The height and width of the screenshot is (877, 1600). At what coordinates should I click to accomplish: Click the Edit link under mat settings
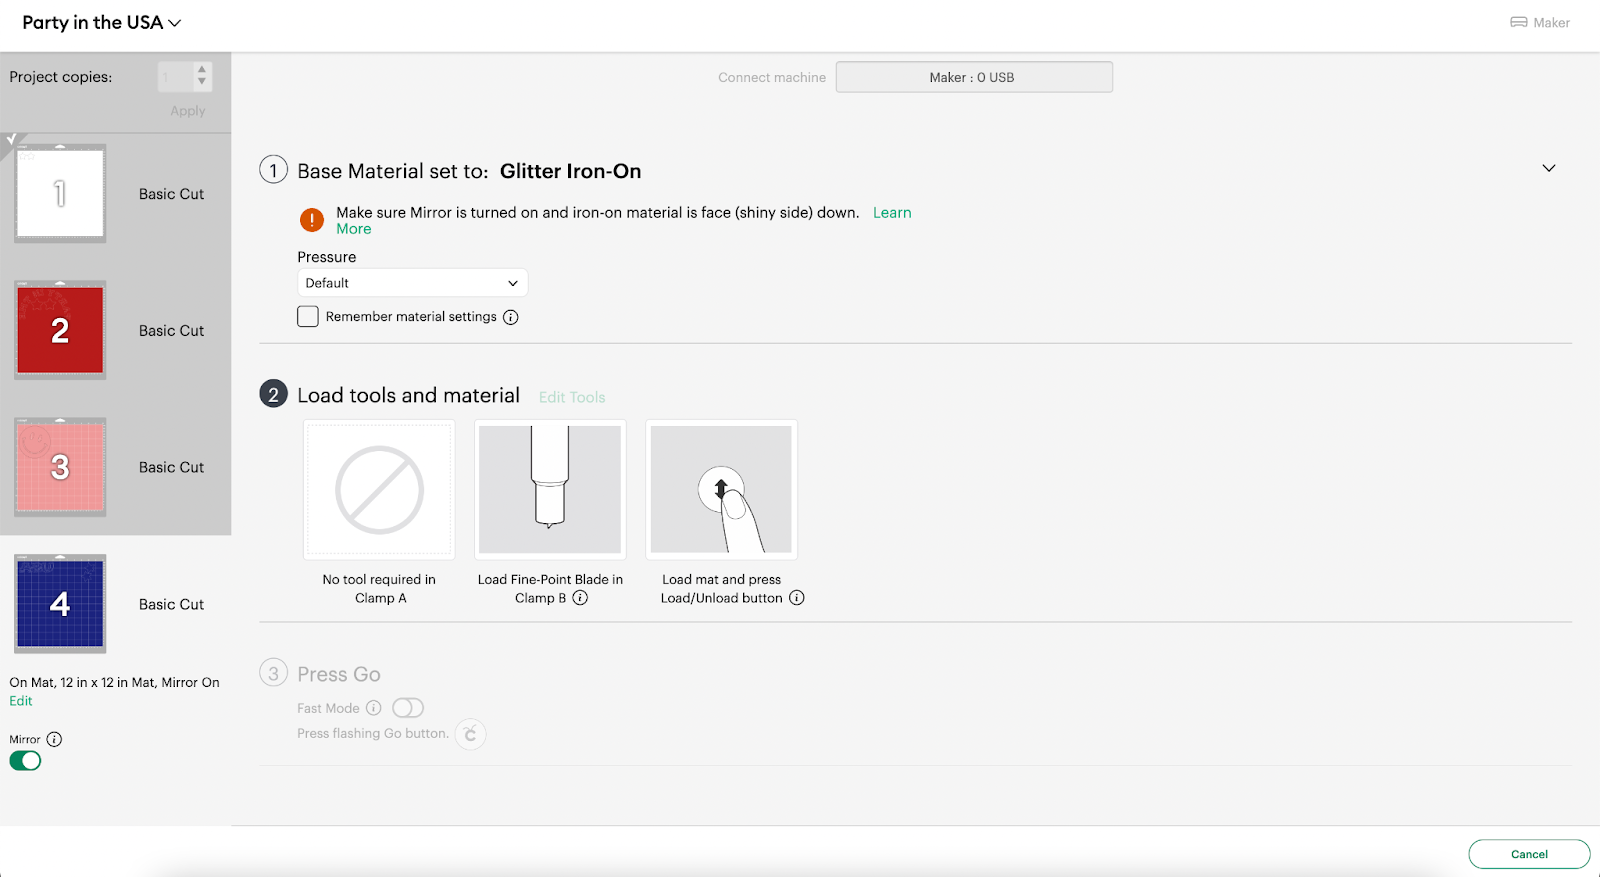pyautogui.click(x=21, y=701)
